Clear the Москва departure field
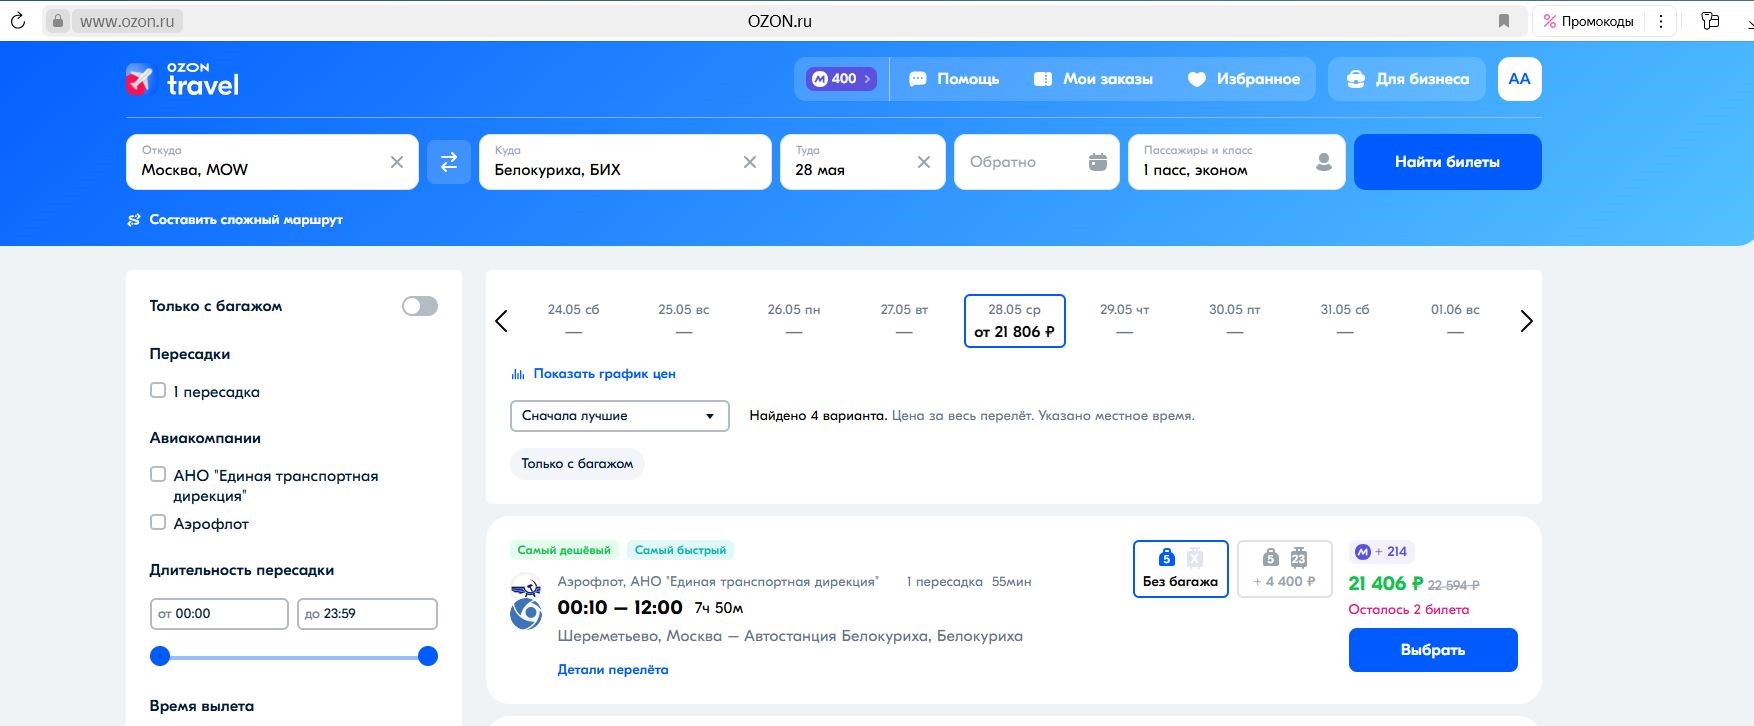This screenshot has width=1754, height=726. click(x=397, y=162)
